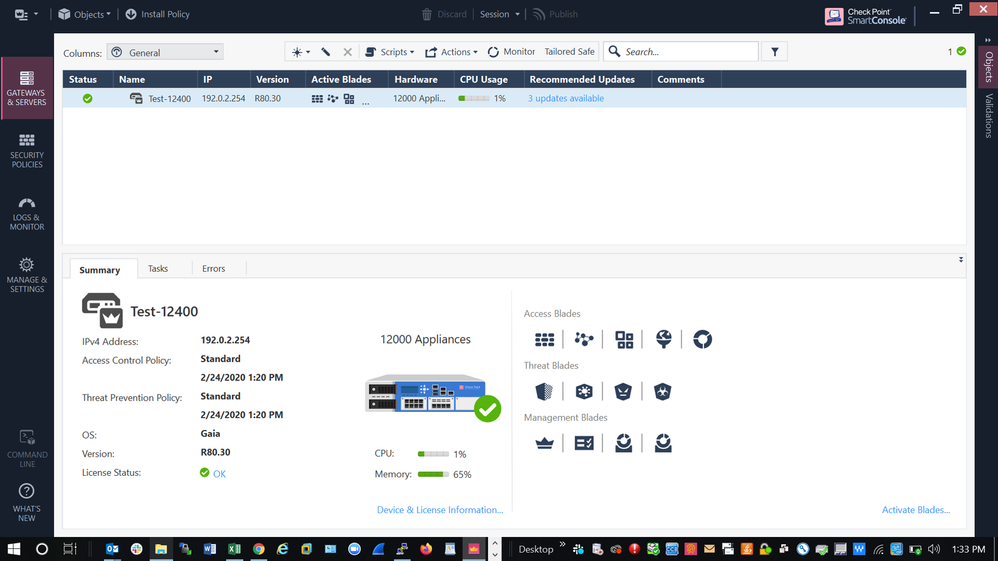Open Security Policies view
998x561 pixels.
click(27, 151)
